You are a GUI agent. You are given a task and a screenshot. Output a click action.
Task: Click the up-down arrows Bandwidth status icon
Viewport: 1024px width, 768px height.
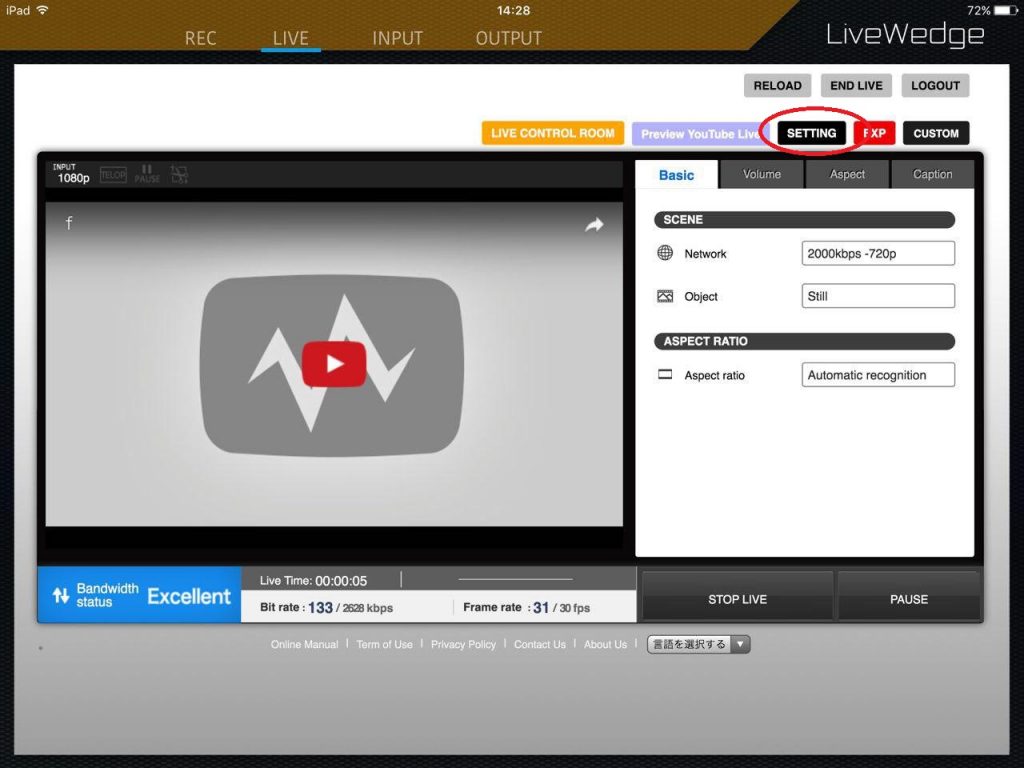61,595
